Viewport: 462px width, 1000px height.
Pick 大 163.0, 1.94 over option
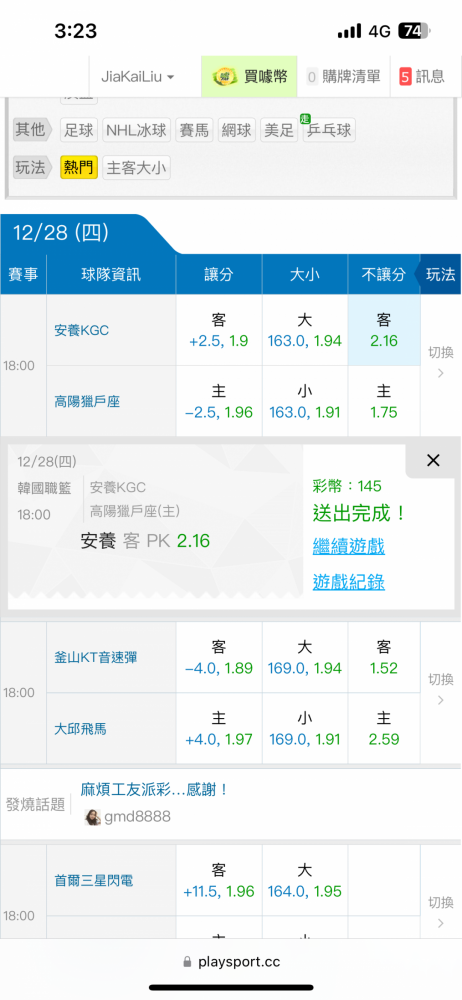point(305,330)
